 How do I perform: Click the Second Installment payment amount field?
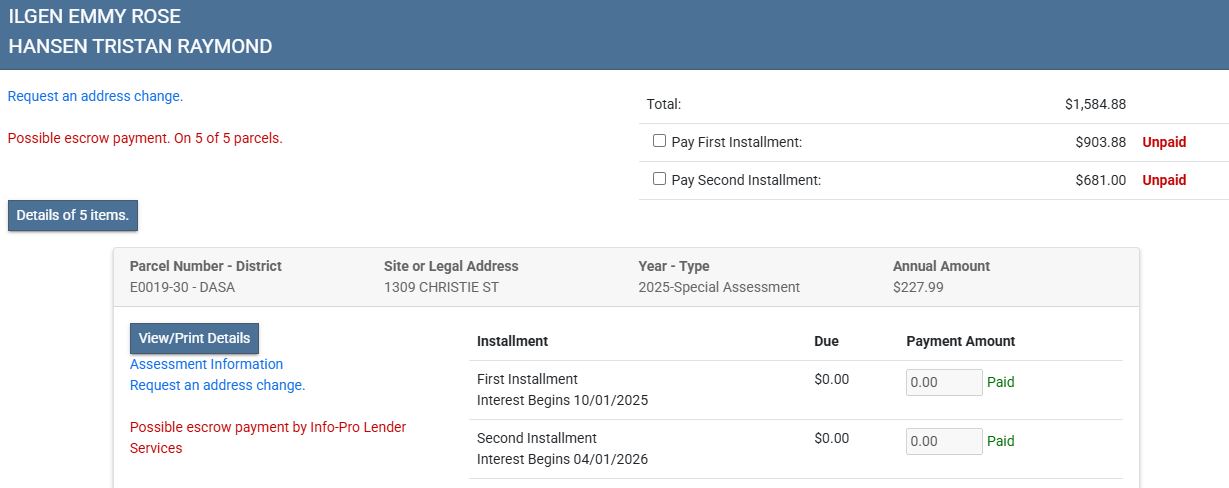[943, 441]
